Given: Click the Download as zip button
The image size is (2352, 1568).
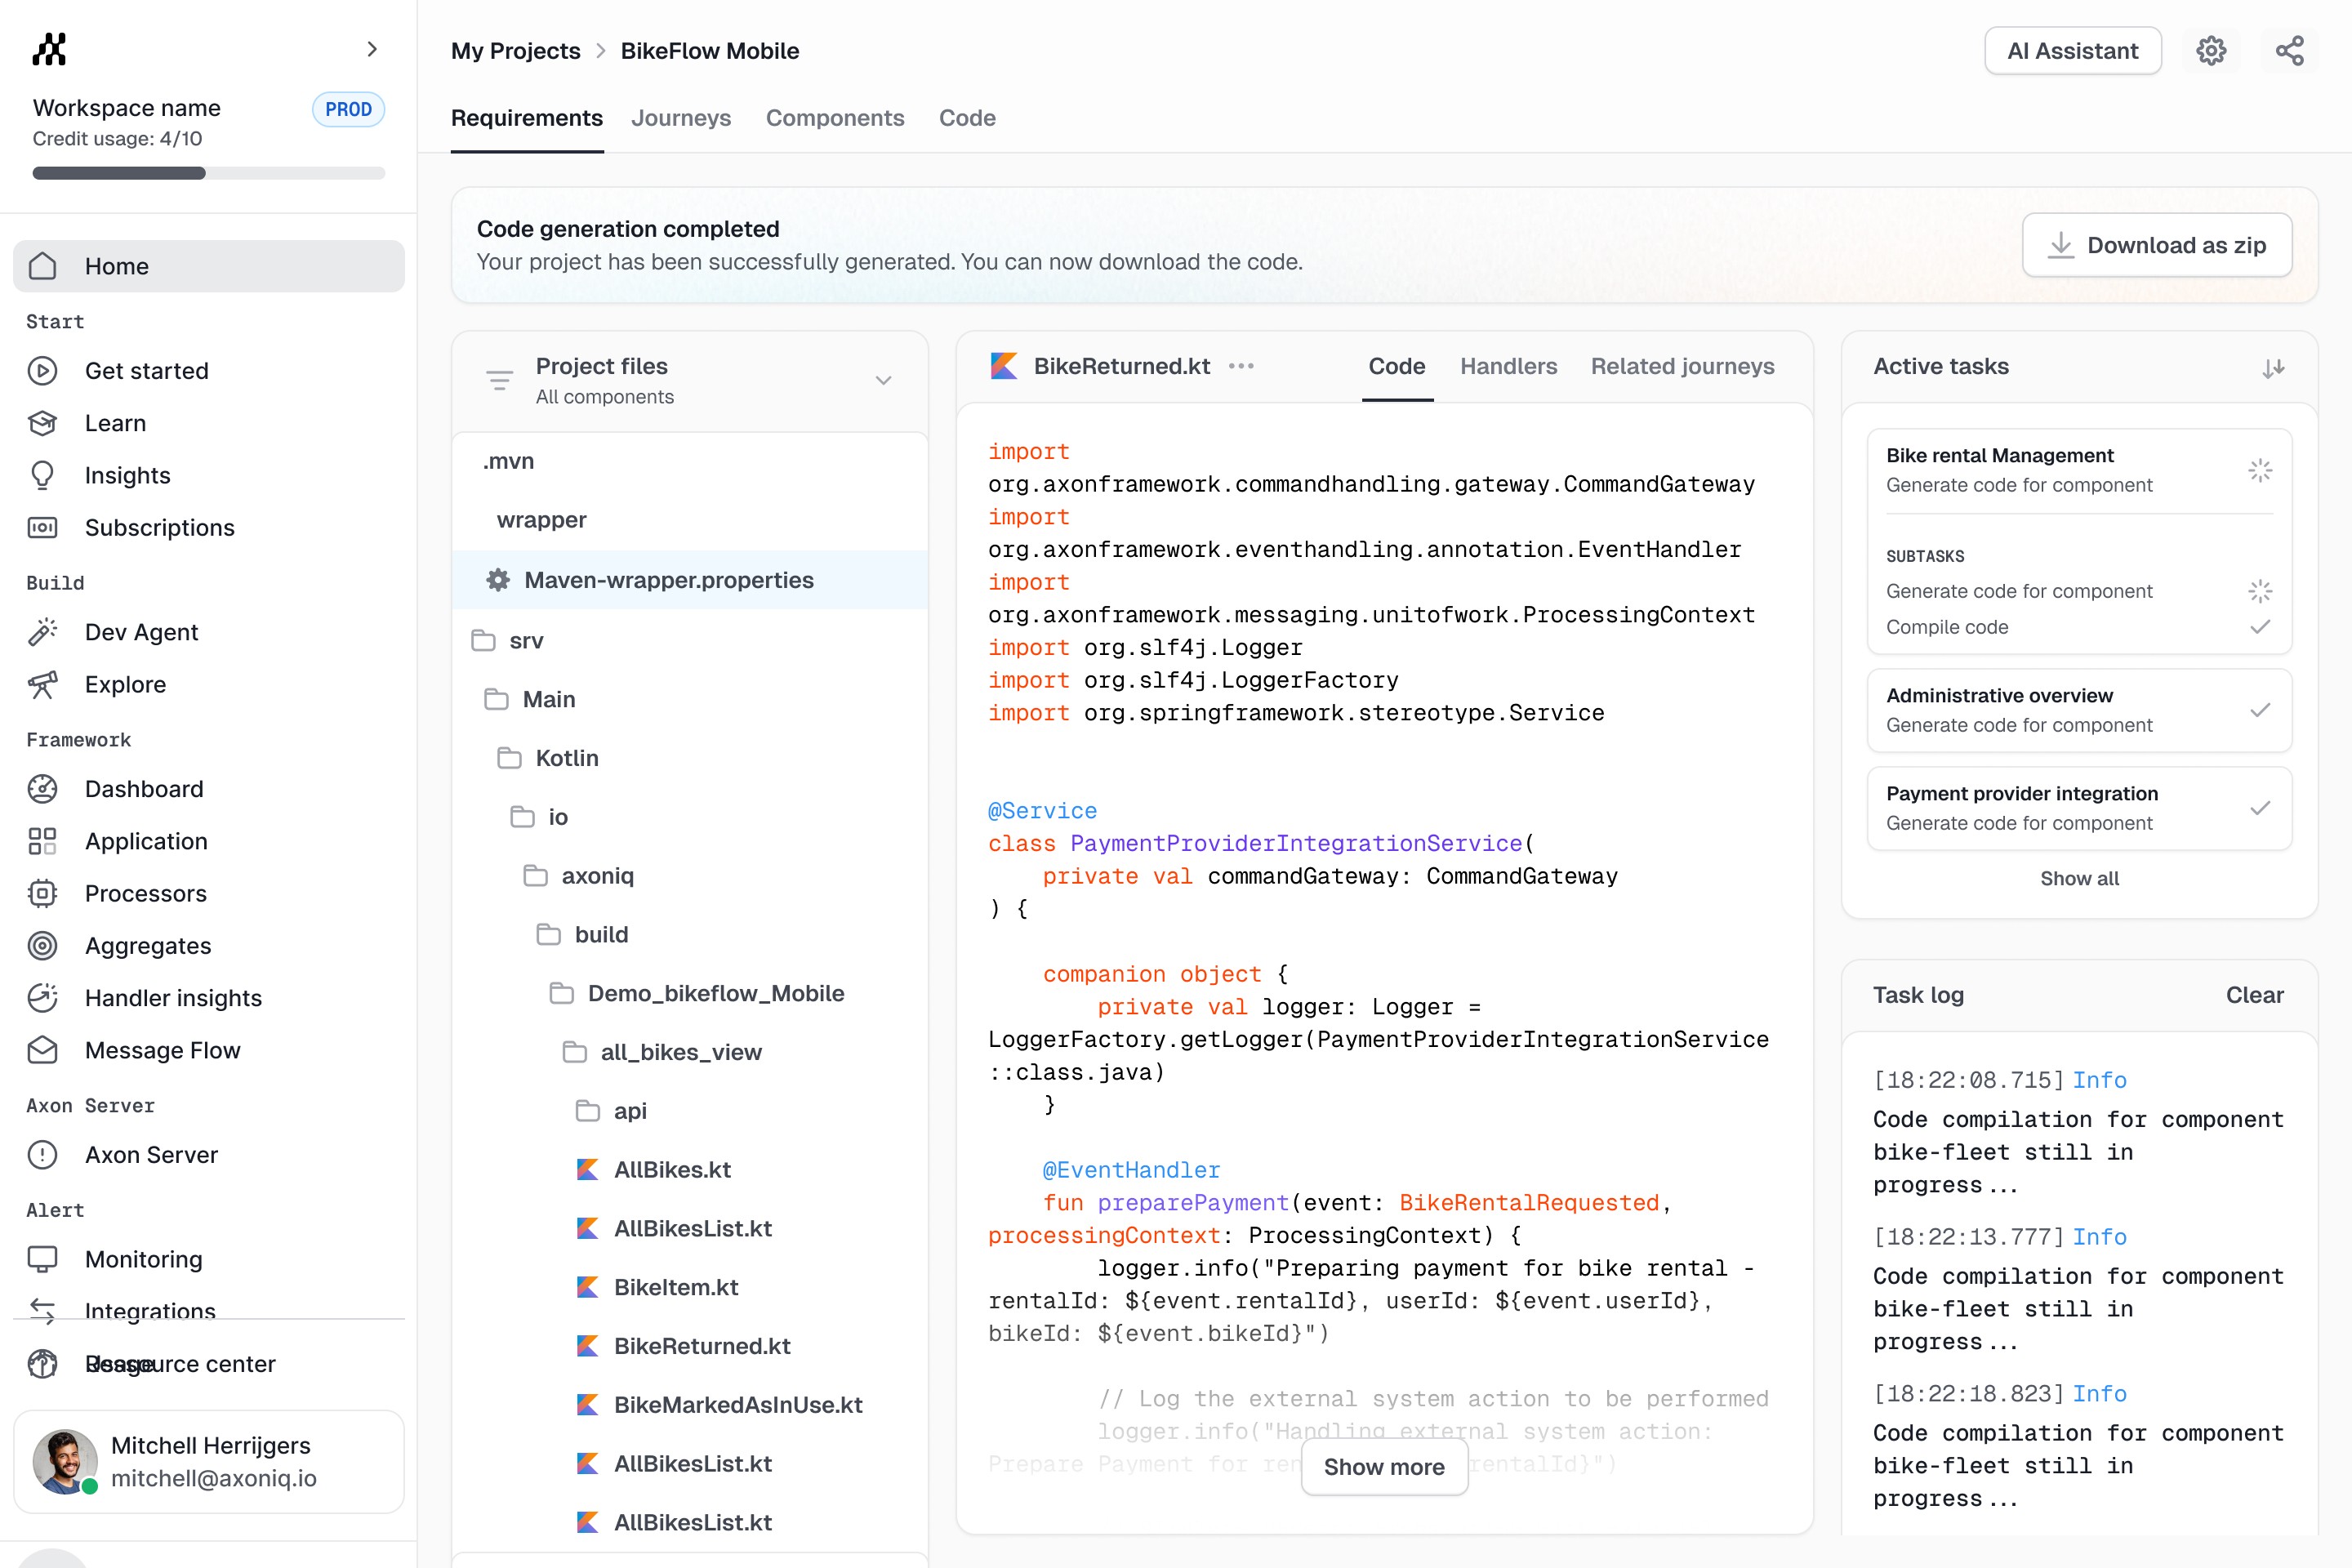Looking at the screenshot, I should coord(2157,245).
